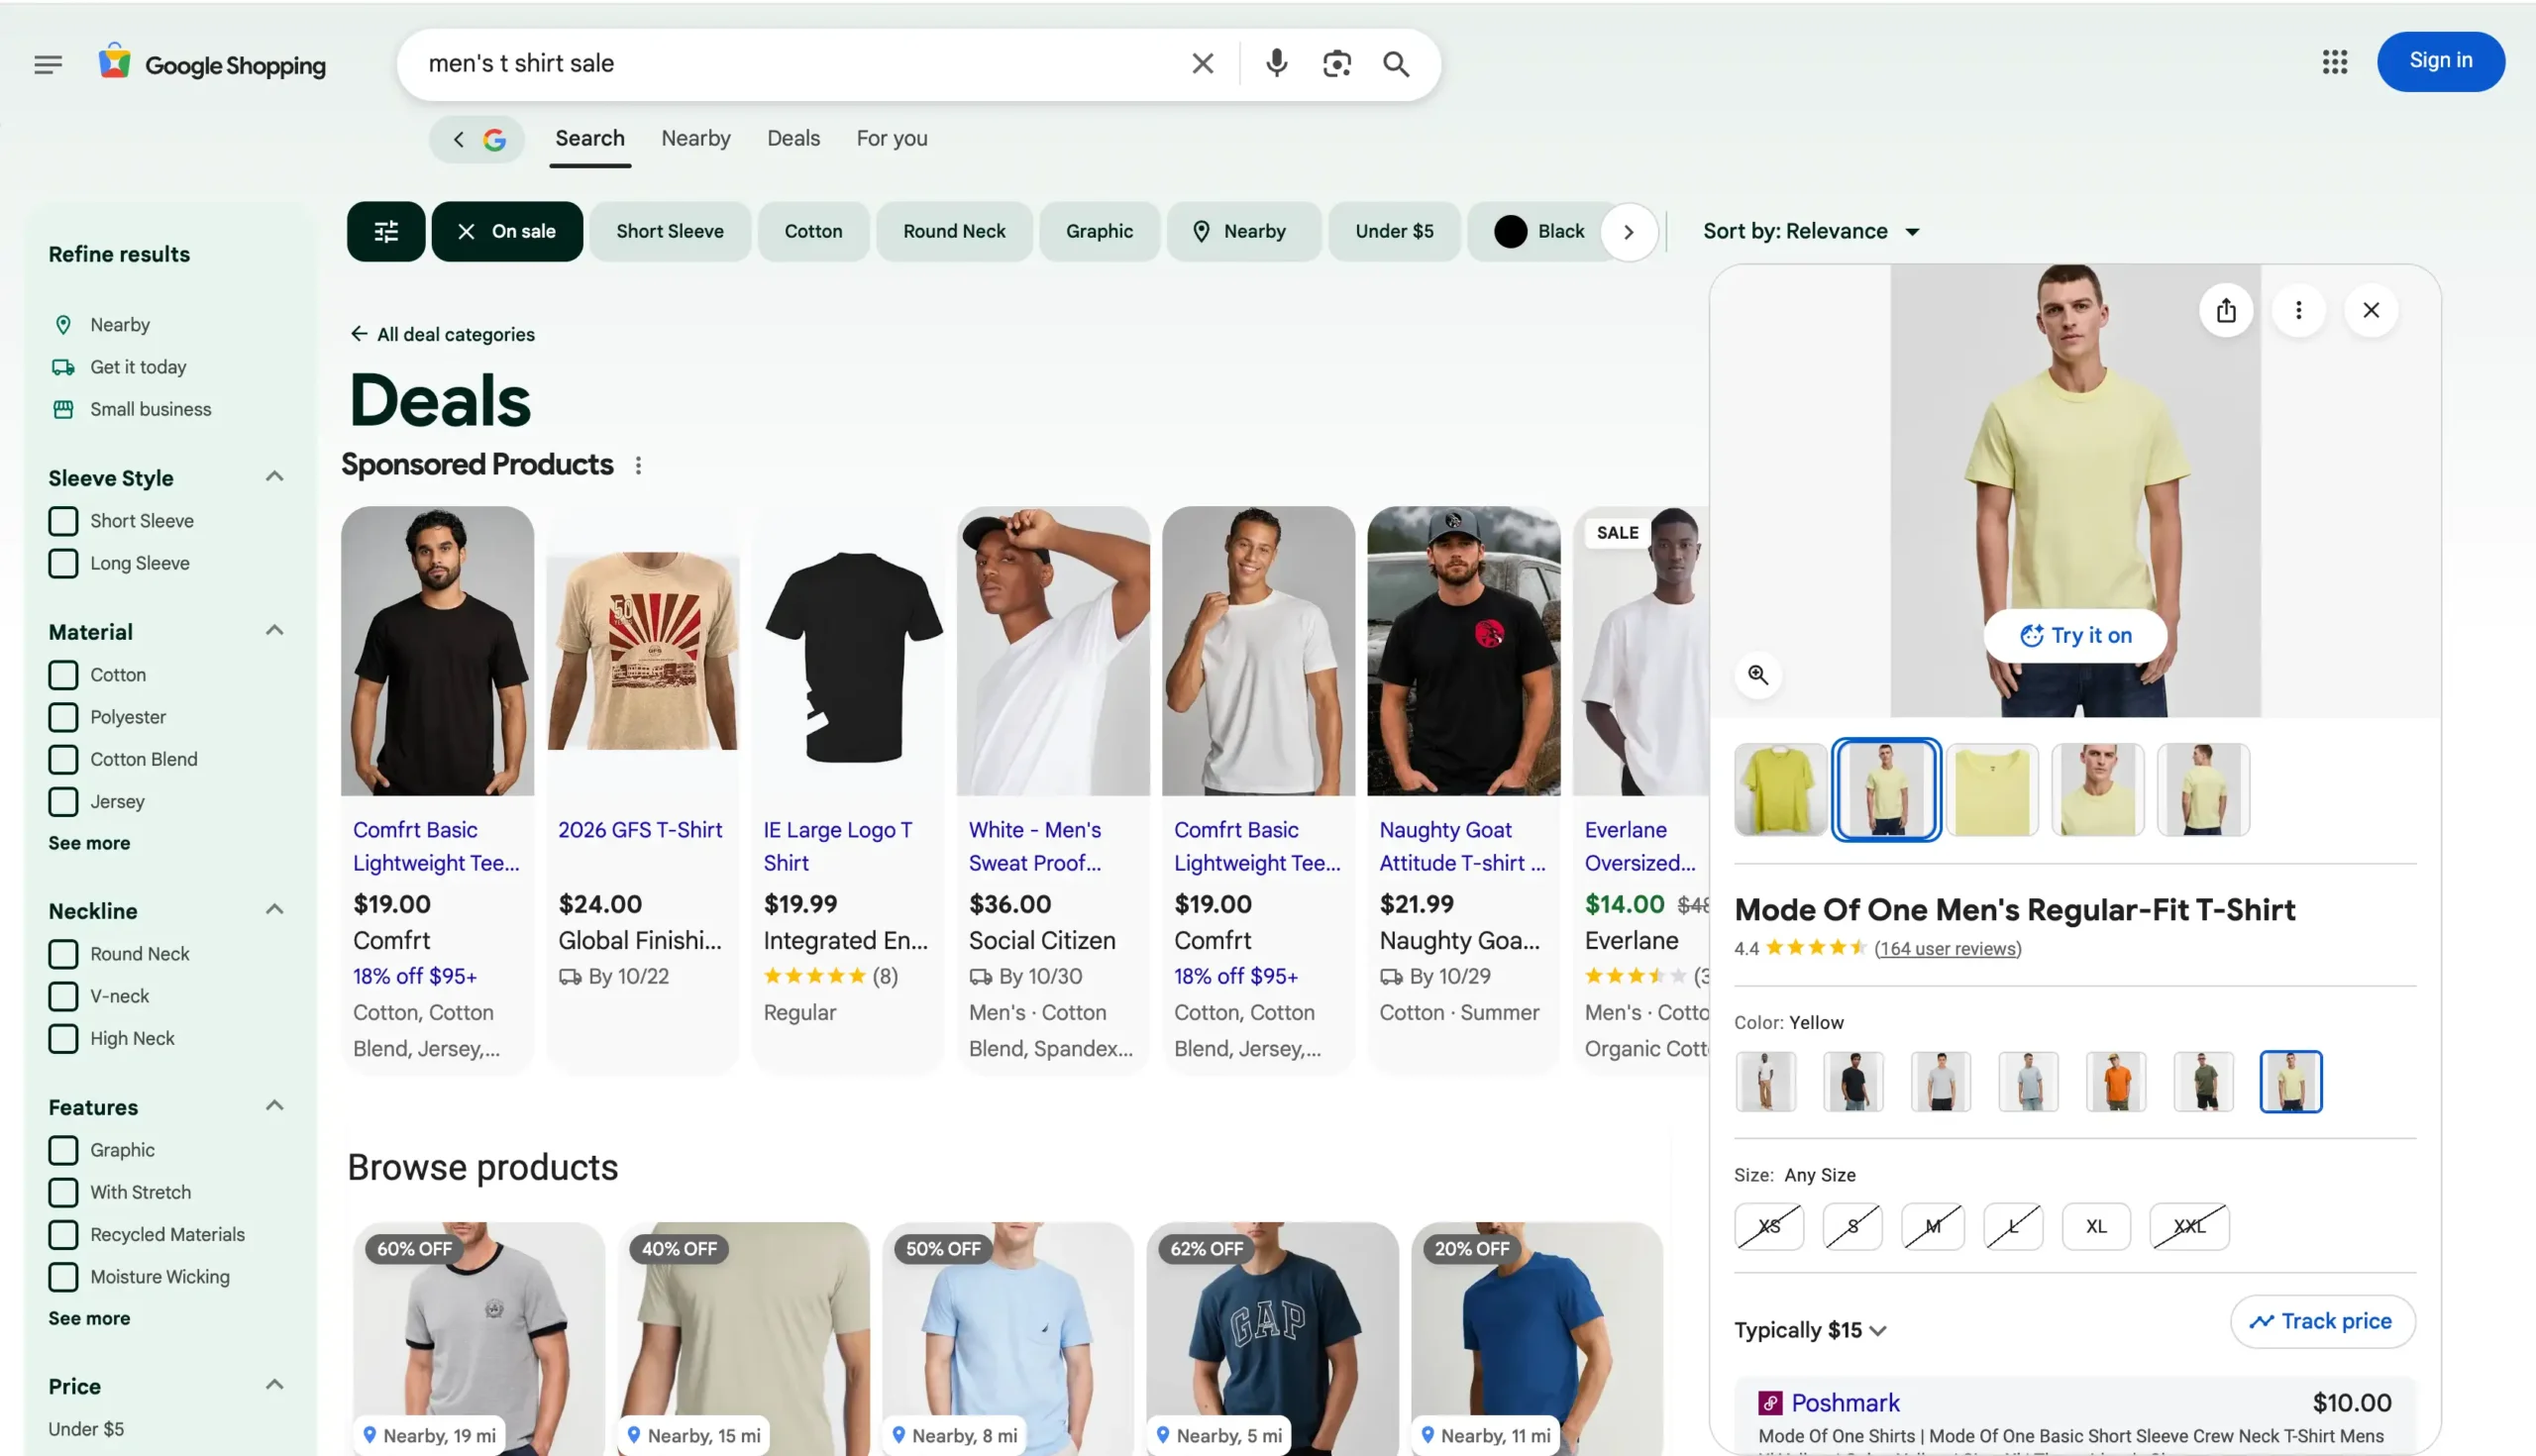2536x1456 pixels.
Task: Close the product detail panel
Action: tap(2370, 310)
